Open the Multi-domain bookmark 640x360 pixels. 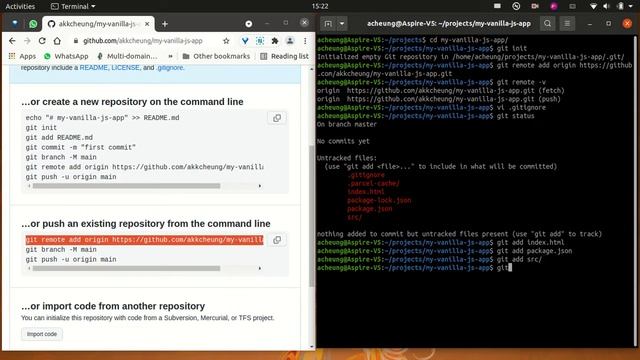click(x=127, y=56)
